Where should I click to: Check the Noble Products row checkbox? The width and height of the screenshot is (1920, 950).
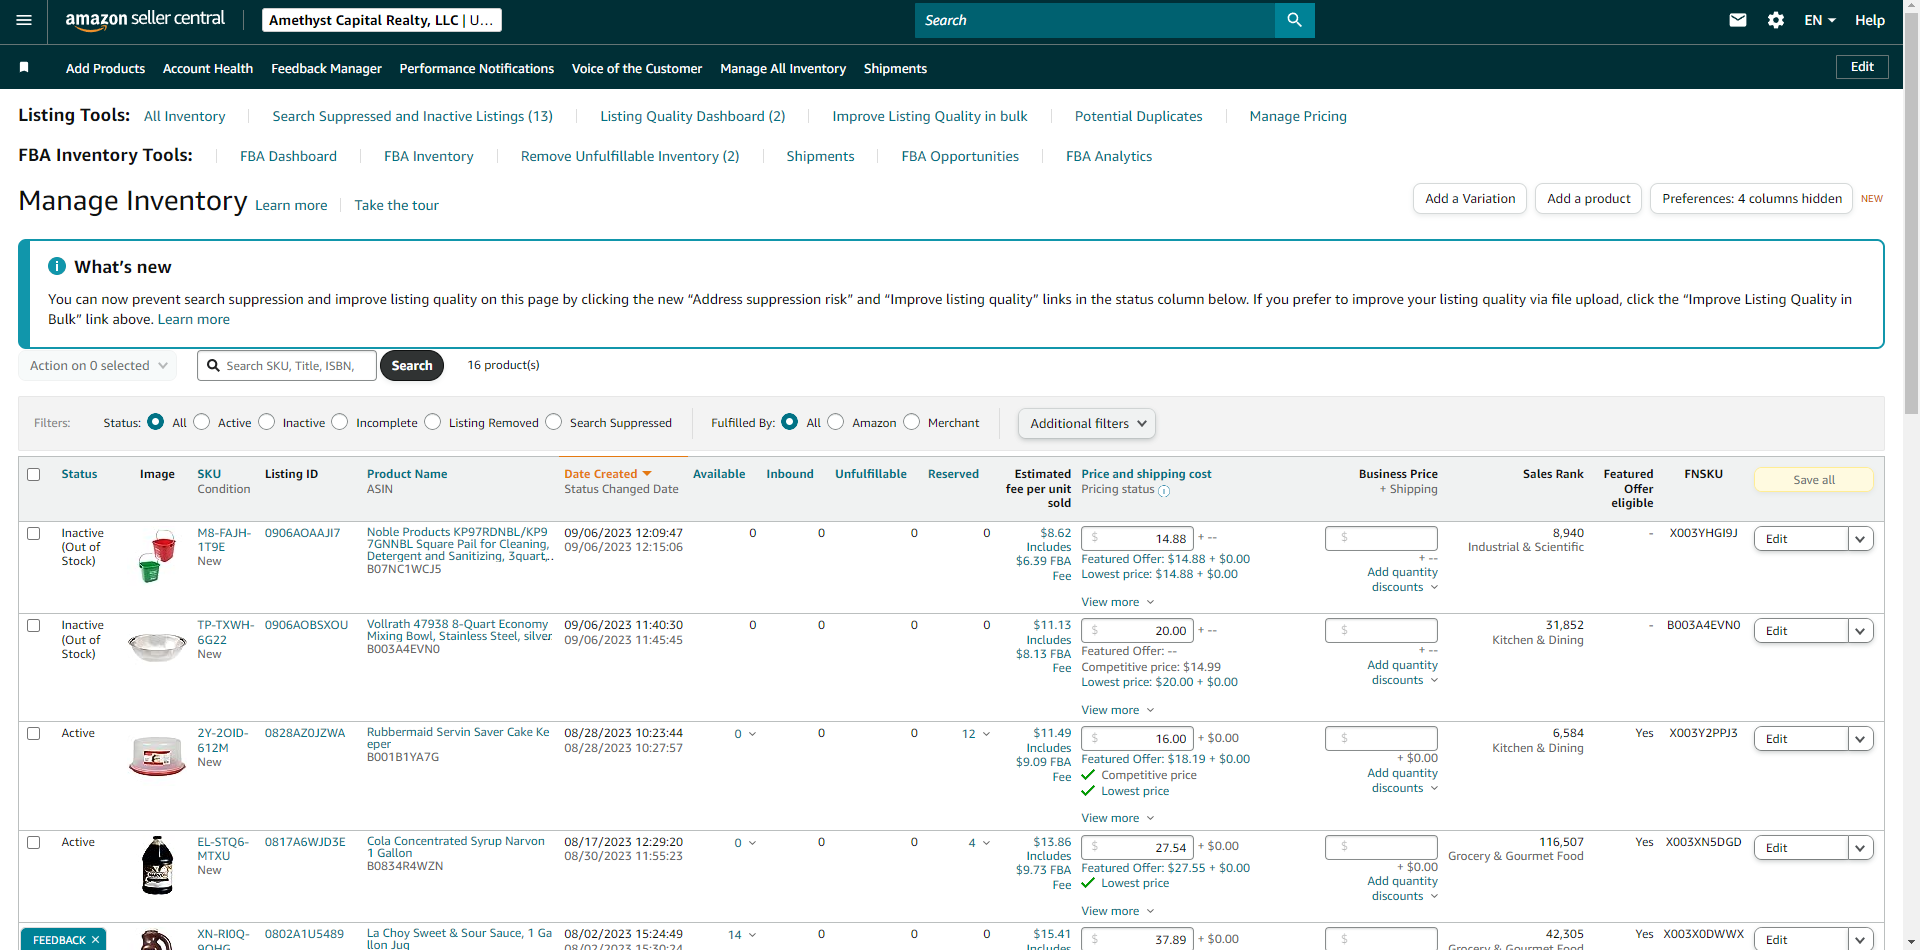coord(34,533)
